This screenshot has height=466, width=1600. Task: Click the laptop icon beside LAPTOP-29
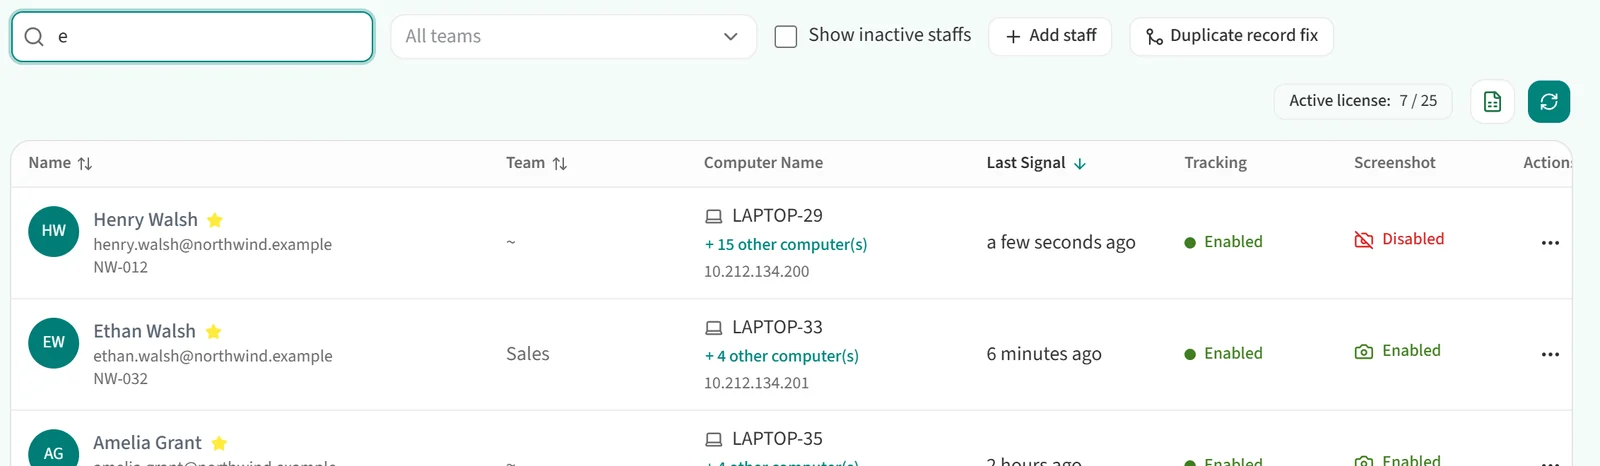713,217
